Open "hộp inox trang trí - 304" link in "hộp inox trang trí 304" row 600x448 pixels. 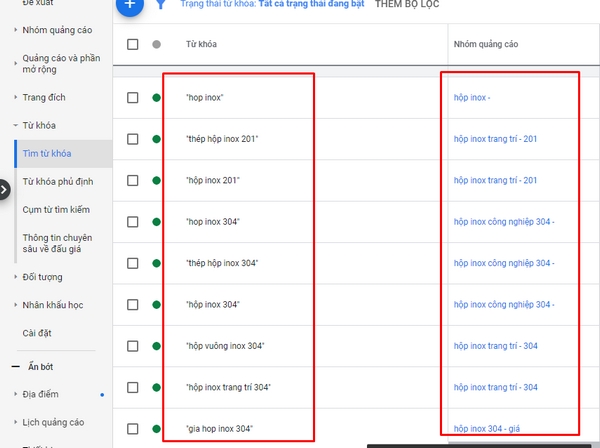tap(496, 387)
